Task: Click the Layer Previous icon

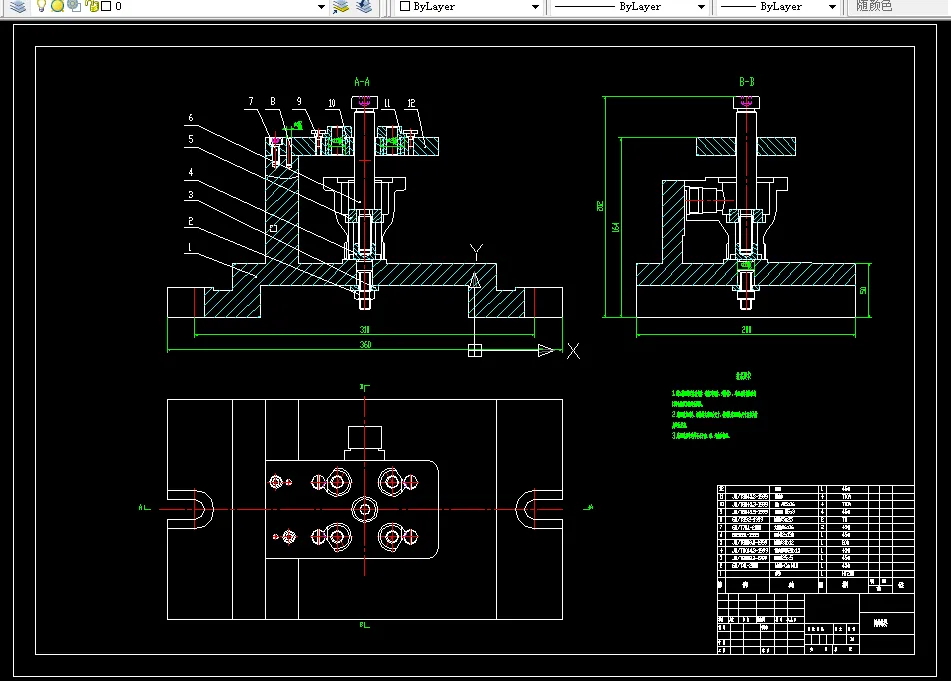Action: pos(364,6)
